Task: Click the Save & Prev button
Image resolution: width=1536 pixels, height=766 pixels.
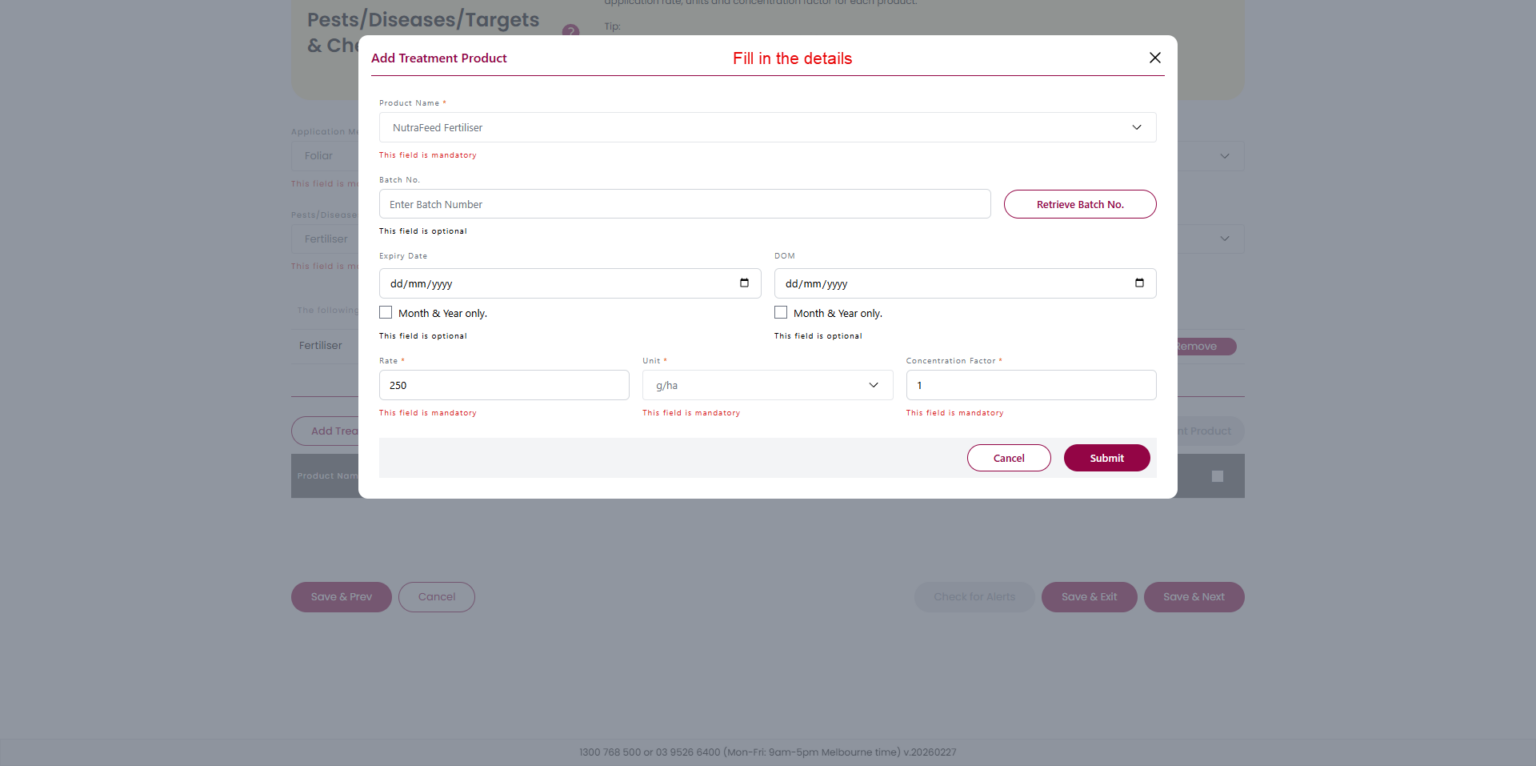Action: (341, 597)
